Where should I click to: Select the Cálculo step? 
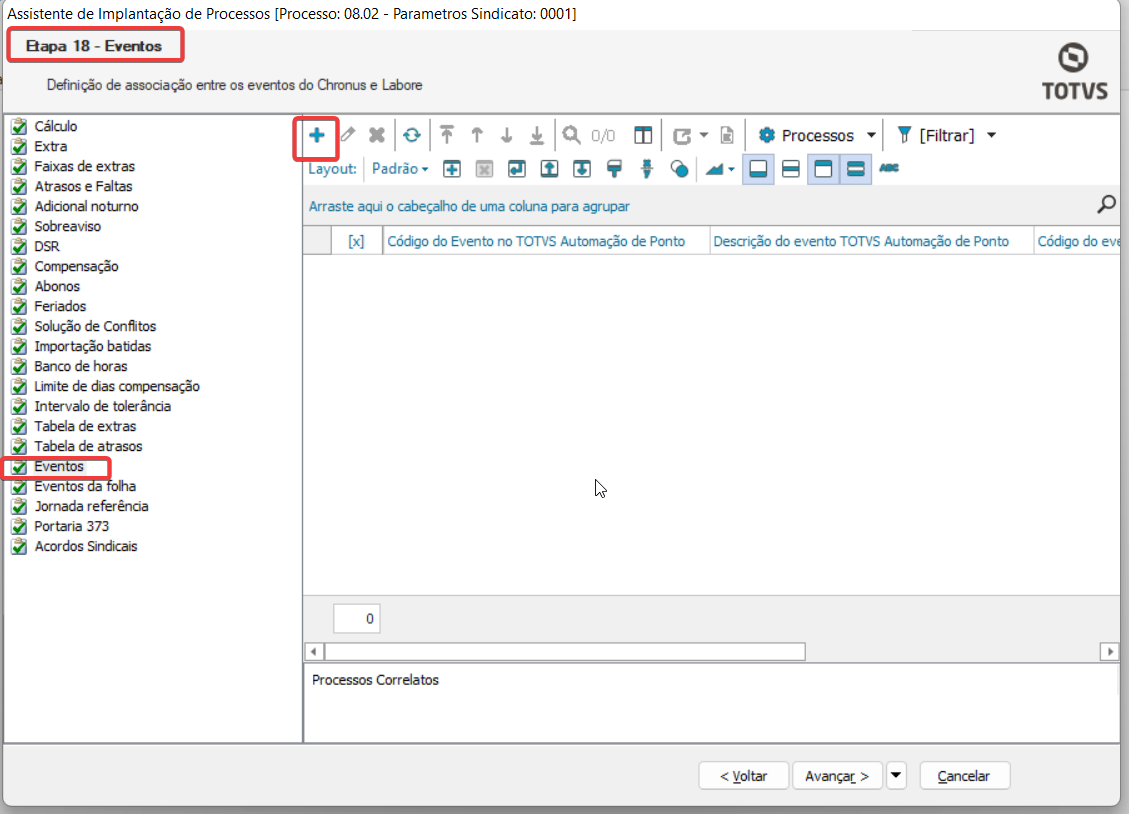(55, 126)
